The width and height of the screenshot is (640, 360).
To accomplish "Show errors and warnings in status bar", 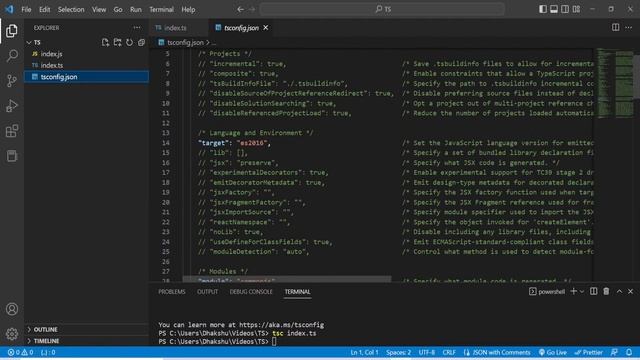I will [20, 352].
